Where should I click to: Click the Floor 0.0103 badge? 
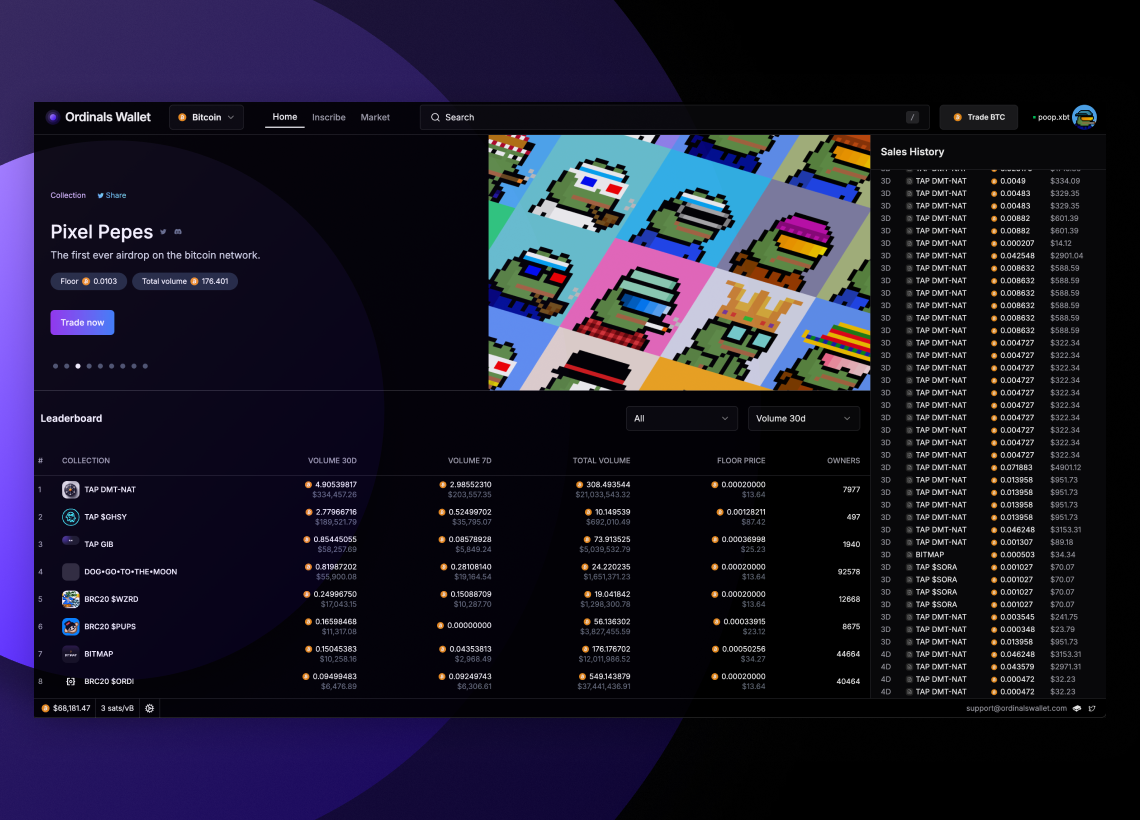pyautogui.click(x=89, y=281)
